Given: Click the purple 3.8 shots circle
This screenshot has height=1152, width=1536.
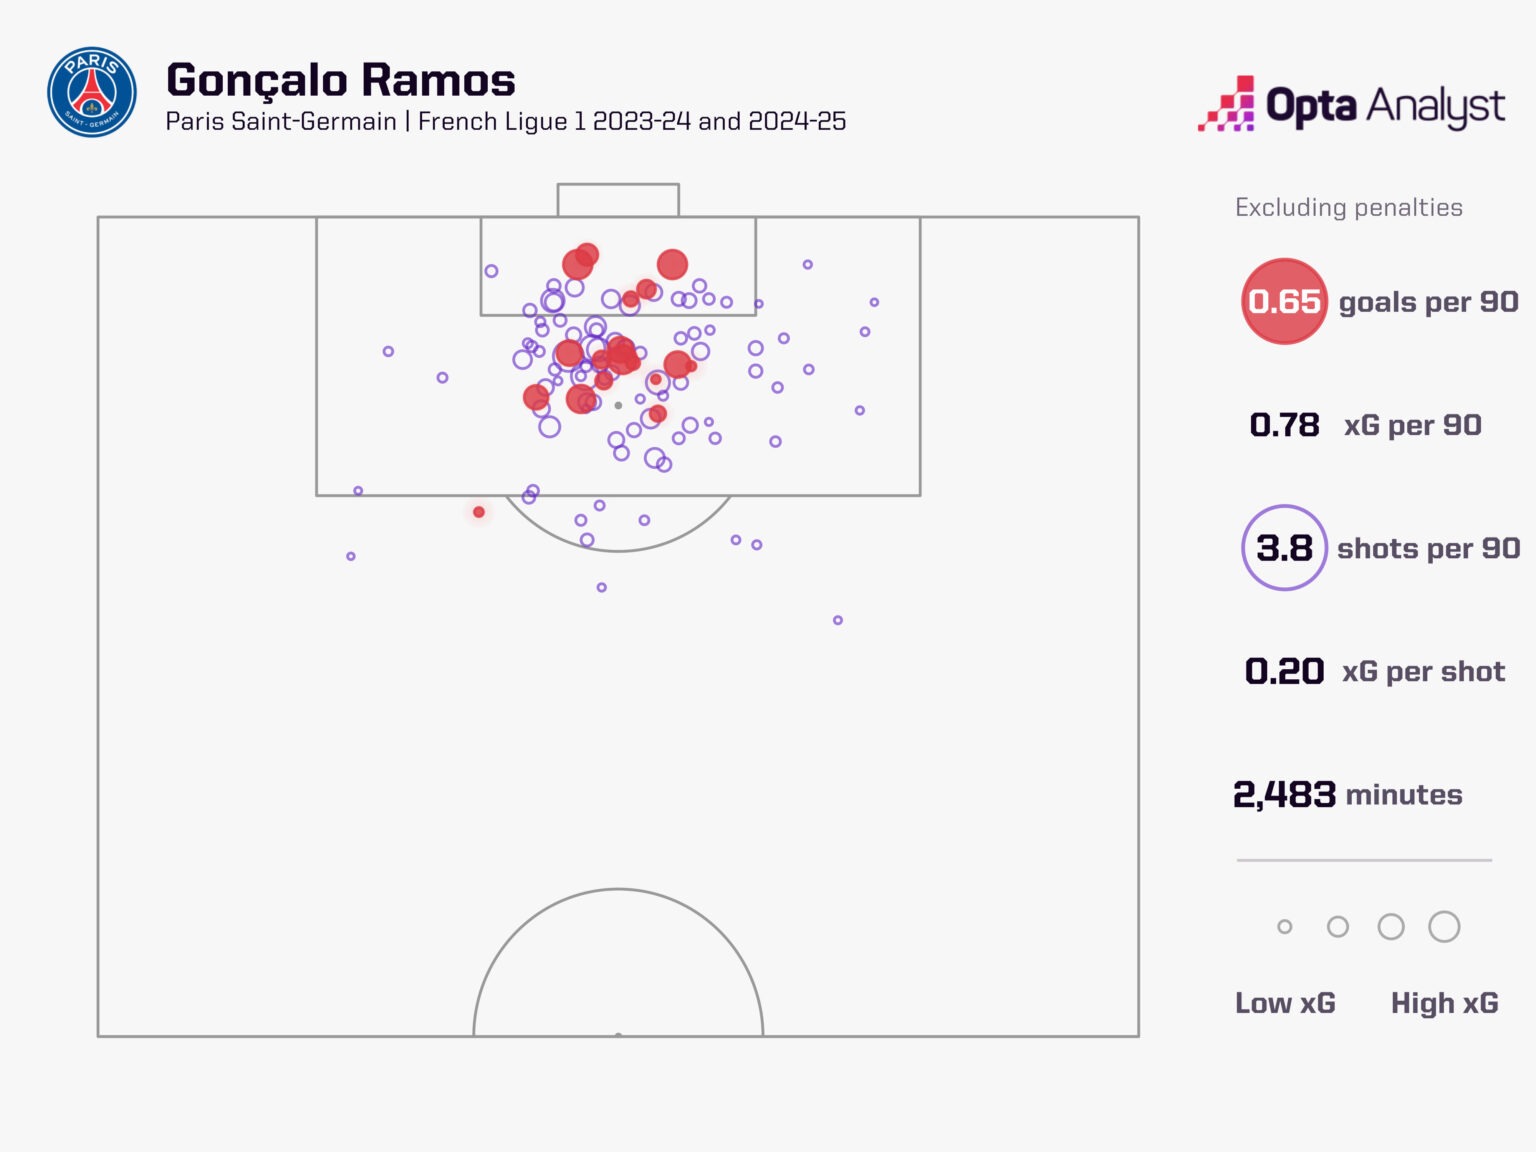Looking at the screenshot, I should point(1284,548).
